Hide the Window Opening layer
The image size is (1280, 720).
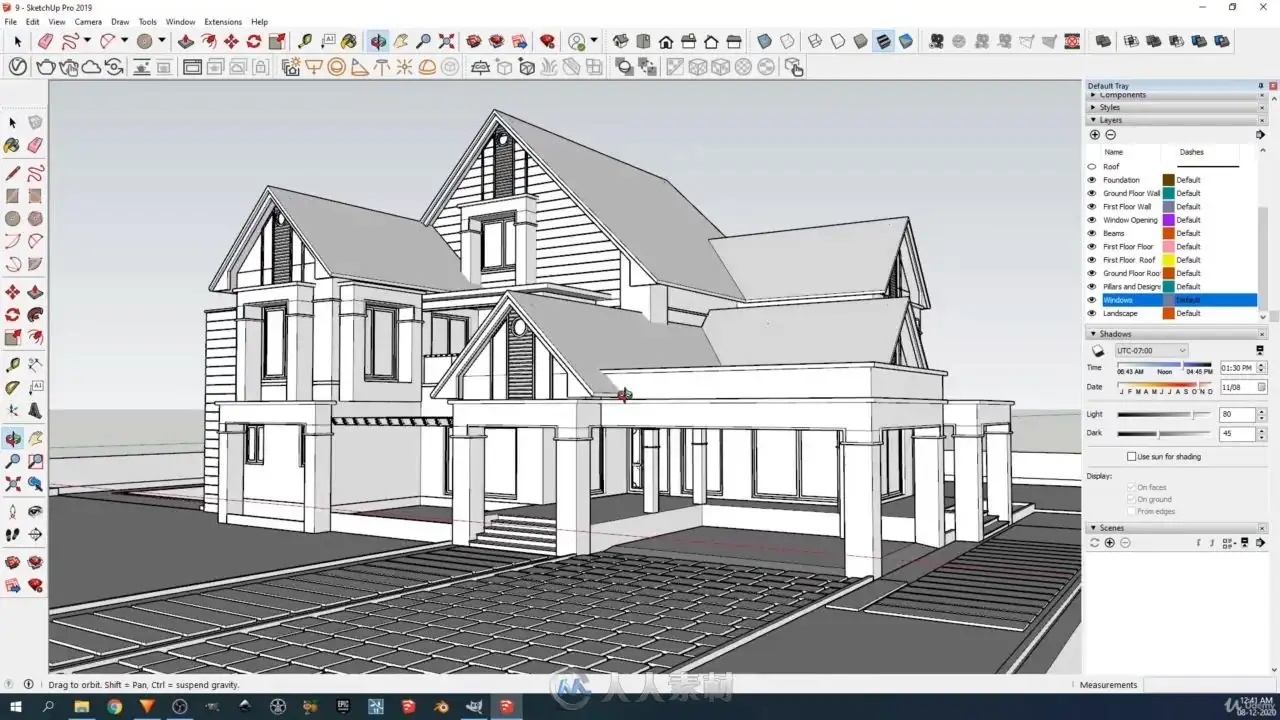point(1092,220)
